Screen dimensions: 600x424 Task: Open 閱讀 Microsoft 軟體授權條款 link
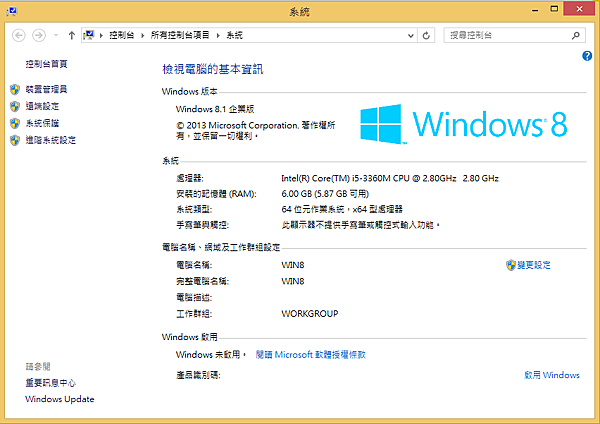coord(310,355)
